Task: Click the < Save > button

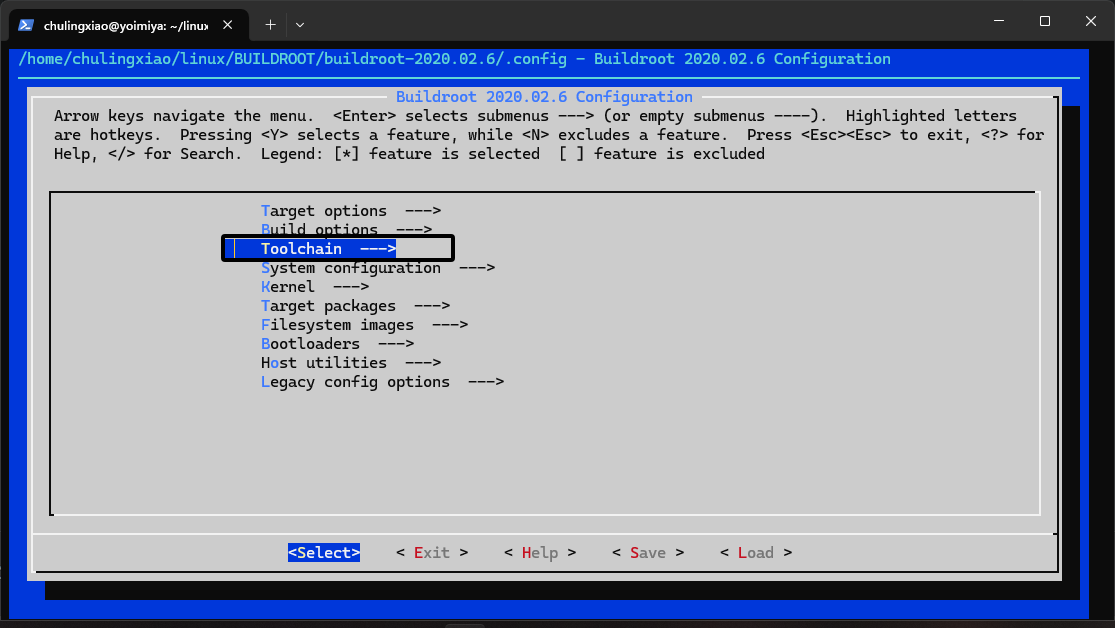Action: [x=649, y=553]
